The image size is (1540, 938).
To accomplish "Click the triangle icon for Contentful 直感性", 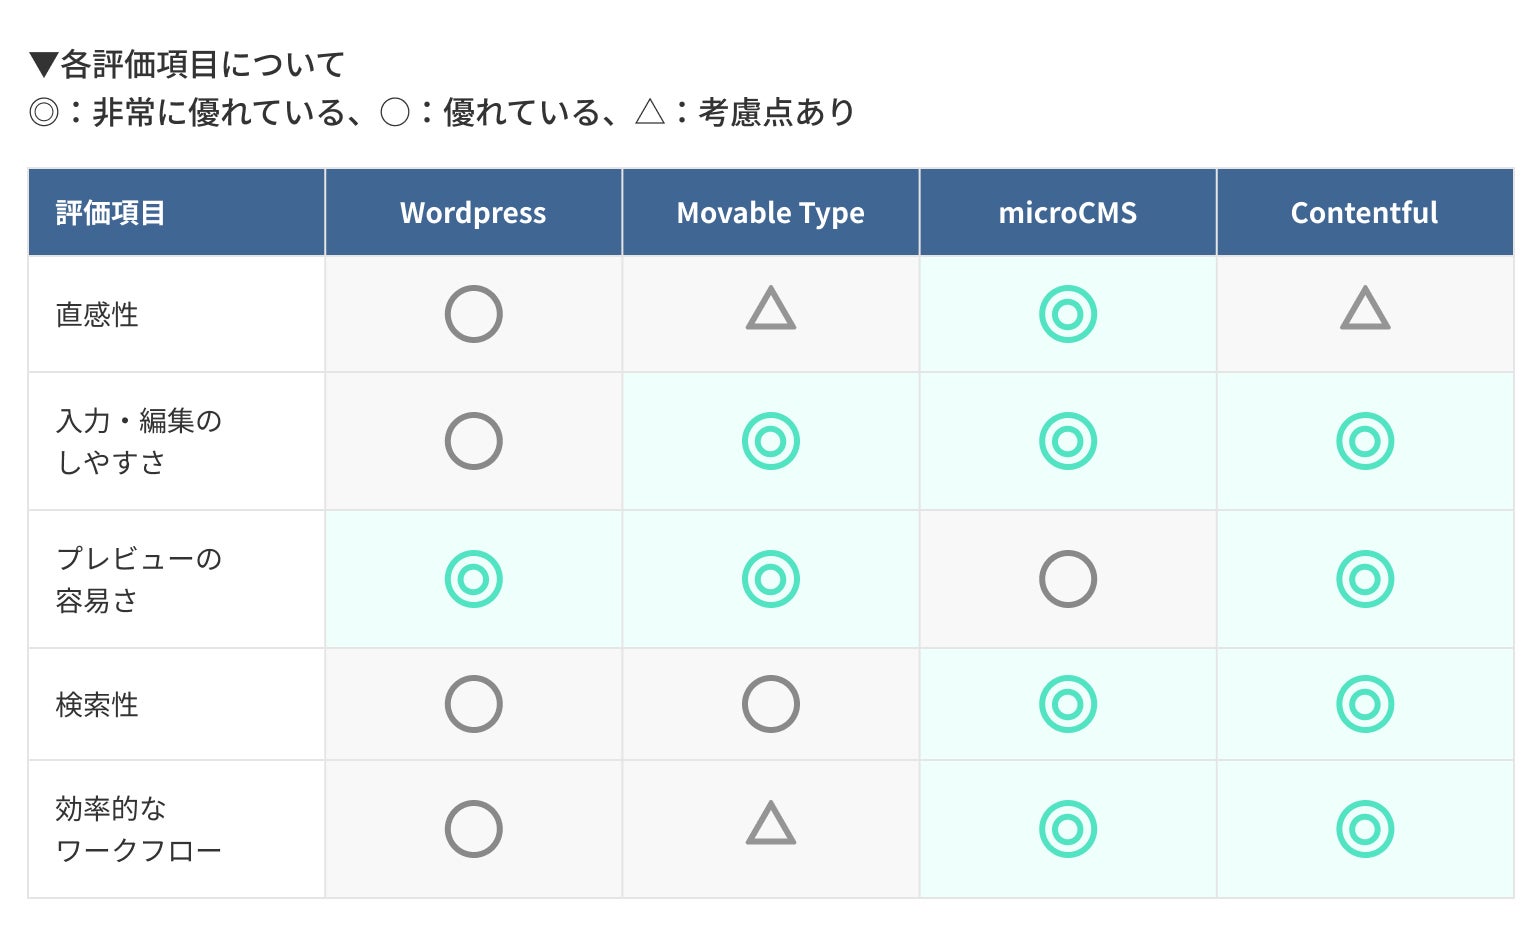I will [x=1364, y=310].
